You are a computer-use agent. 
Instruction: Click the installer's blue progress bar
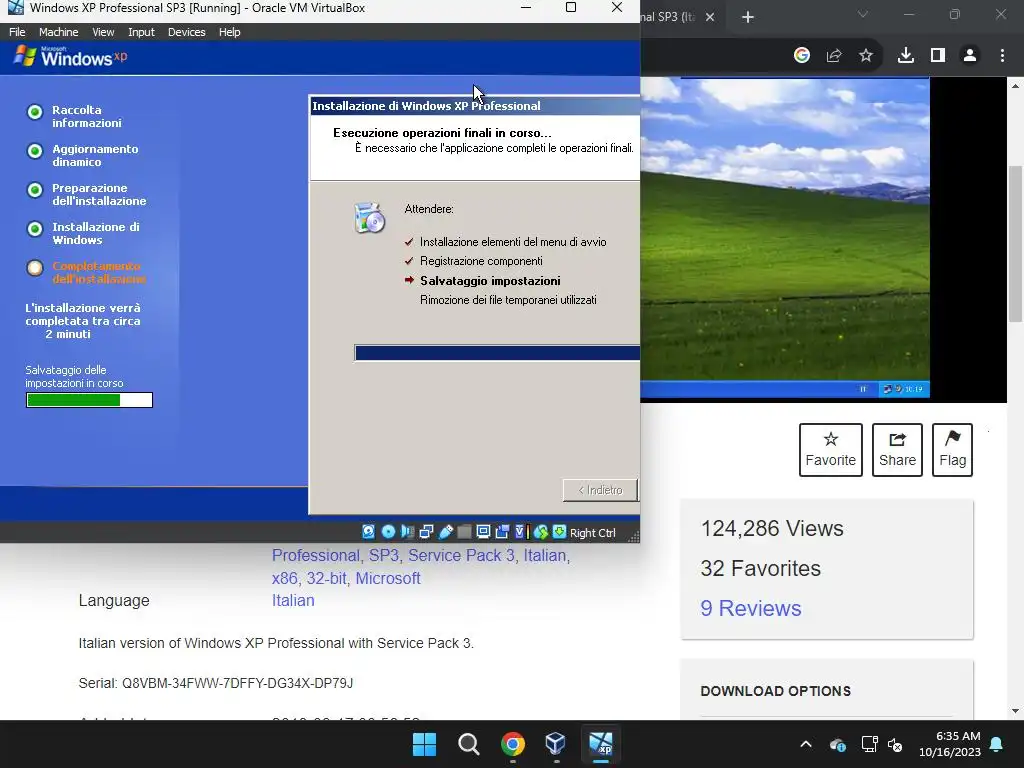point(497,353)
